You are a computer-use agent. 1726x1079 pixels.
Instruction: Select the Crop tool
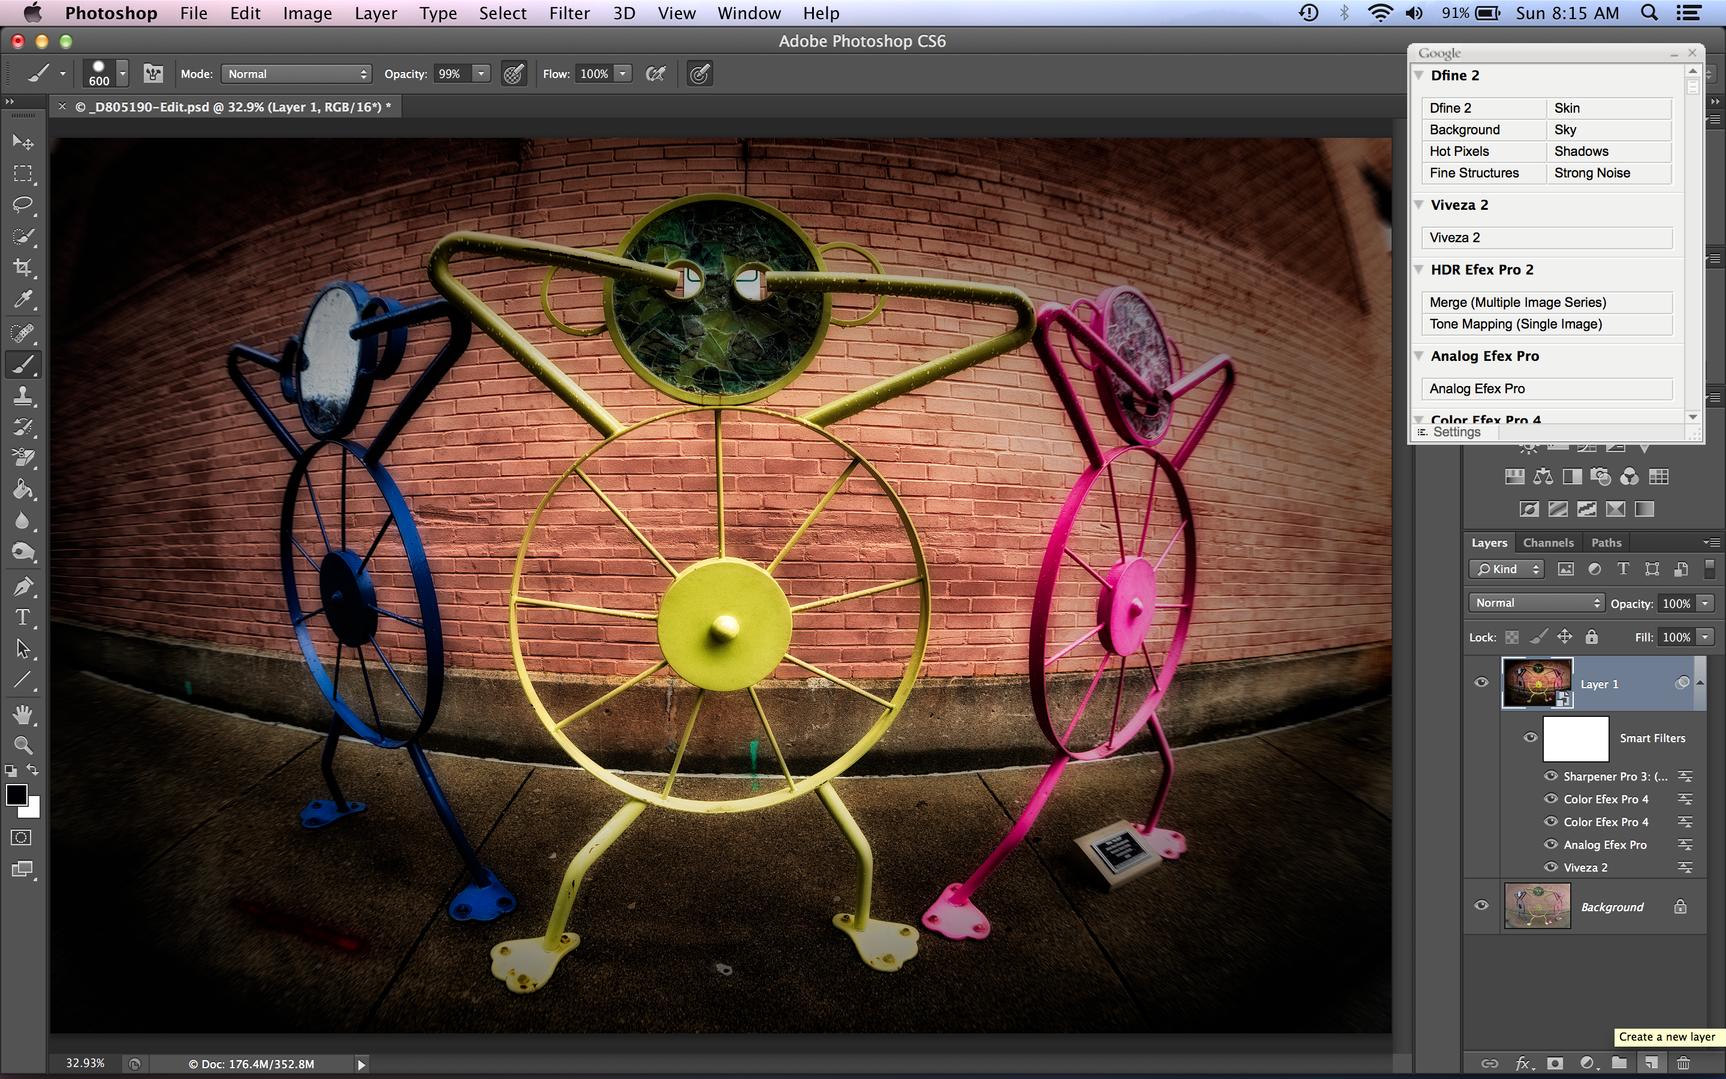click(22, 267)
